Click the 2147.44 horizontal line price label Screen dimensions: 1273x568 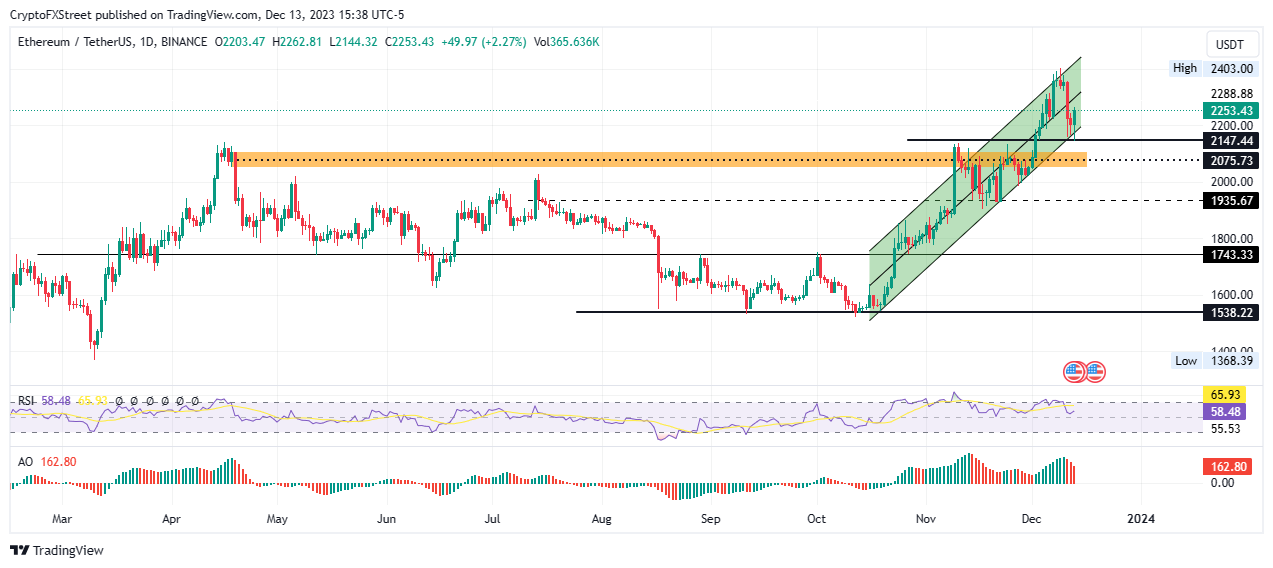point(1230,141)
